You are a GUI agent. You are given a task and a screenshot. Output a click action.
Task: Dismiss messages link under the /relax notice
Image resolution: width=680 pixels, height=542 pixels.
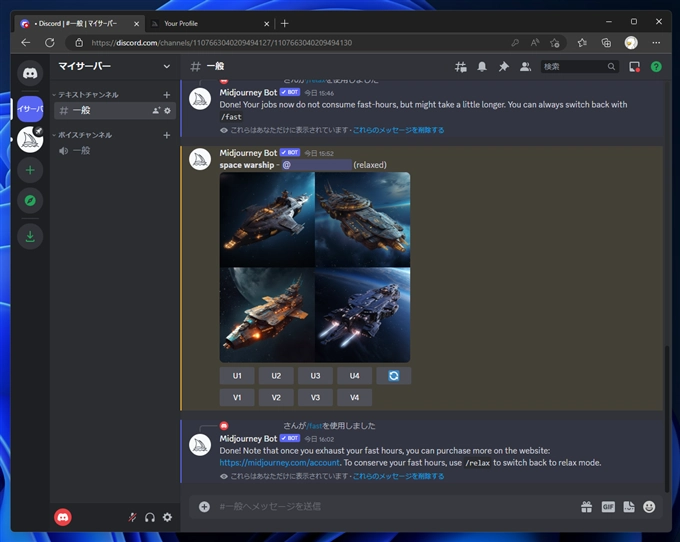coord(399,130)
